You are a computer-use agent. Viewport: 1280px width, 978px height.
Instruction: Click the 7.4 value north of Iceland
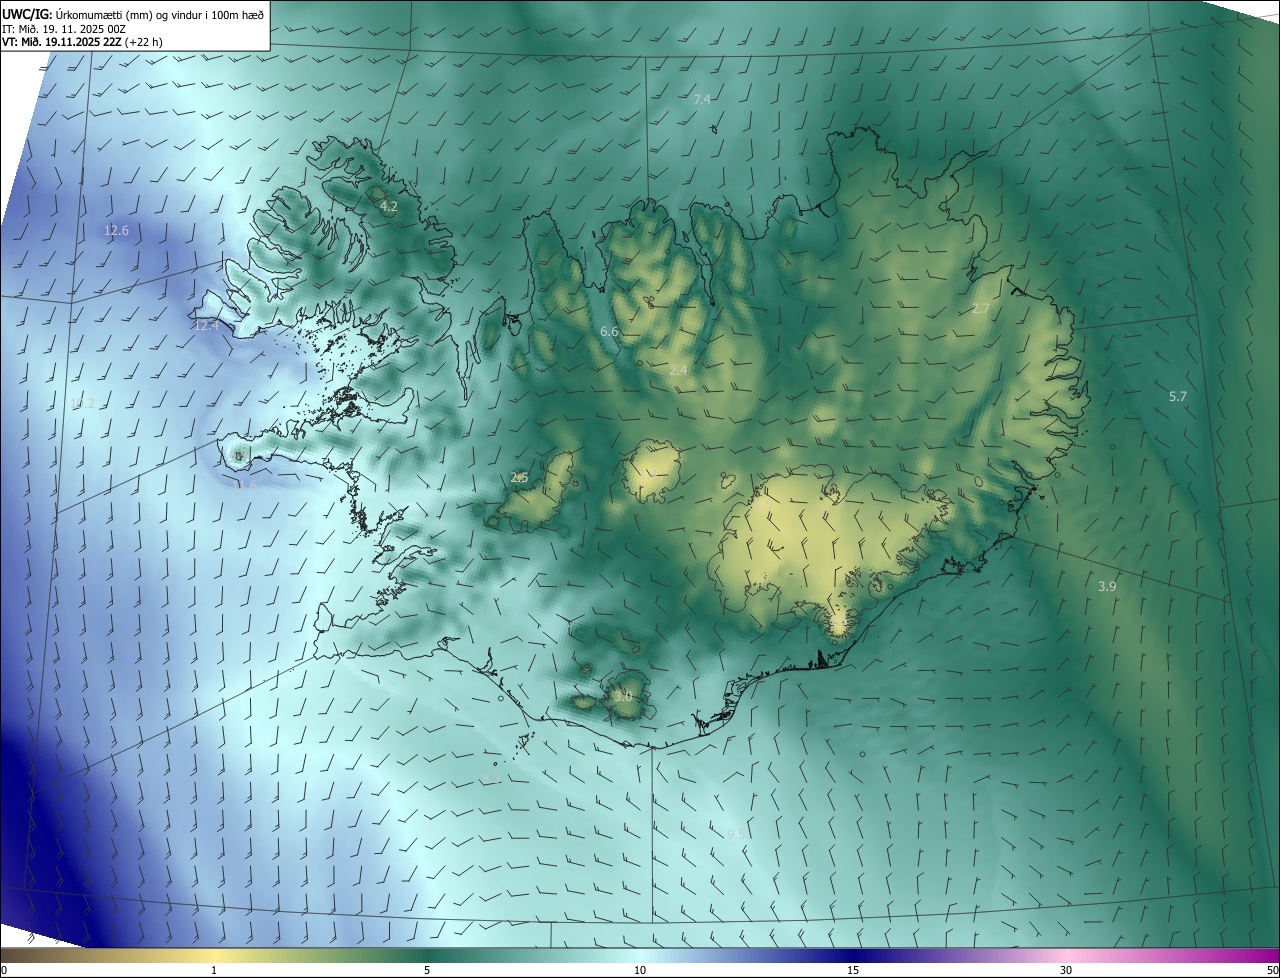pos(702,99)
